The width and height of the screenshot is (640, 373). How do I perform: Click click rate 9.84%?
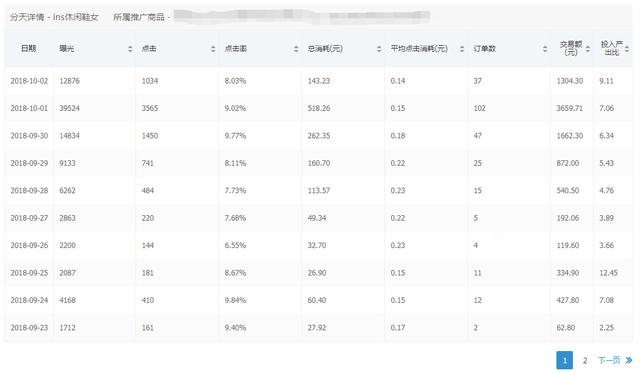(x=235, y=300)
